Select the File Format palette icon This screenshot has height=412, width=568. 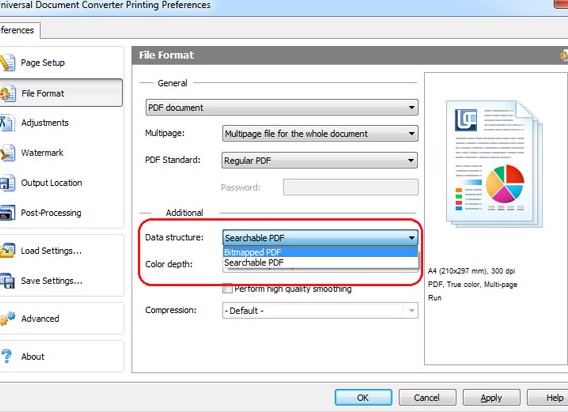7,93
